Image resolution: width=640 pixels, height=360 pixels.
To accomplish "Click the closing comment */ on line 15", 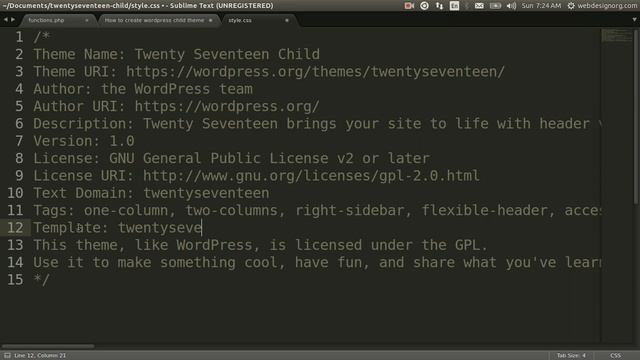I will (x=42, y=280).
